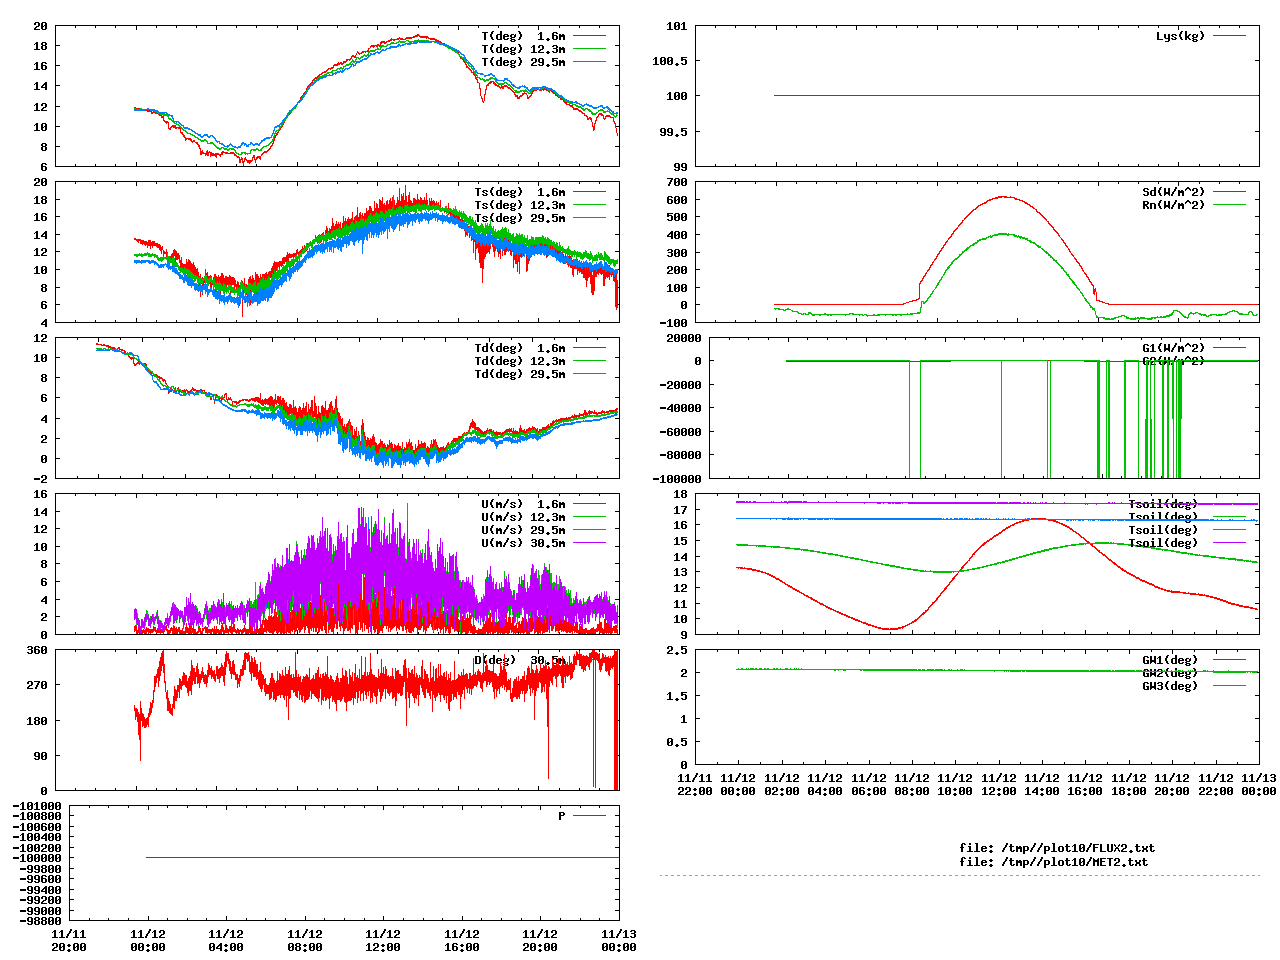Click the magenta line sample beside "U(m/s) 30.5m"
1280x960 pixels.
click(x=590, y=543)
